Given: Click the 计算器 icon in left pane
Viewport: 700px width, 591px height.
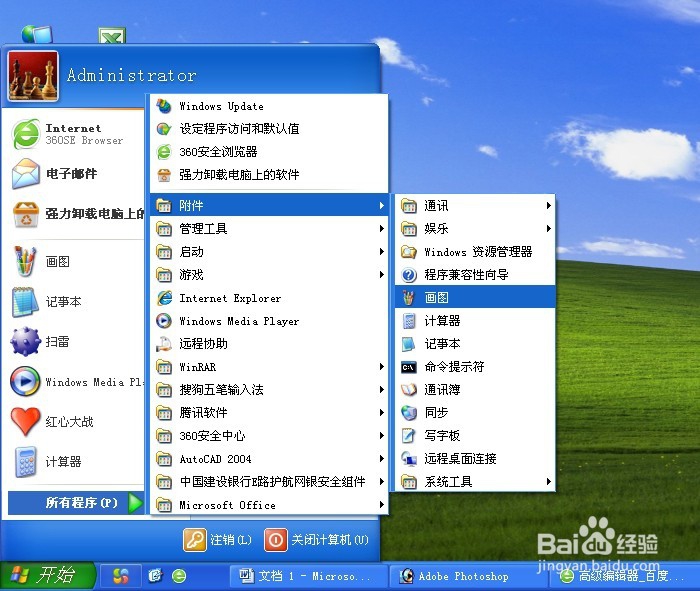Looking at the screenshot, I should tap(25, 462).
